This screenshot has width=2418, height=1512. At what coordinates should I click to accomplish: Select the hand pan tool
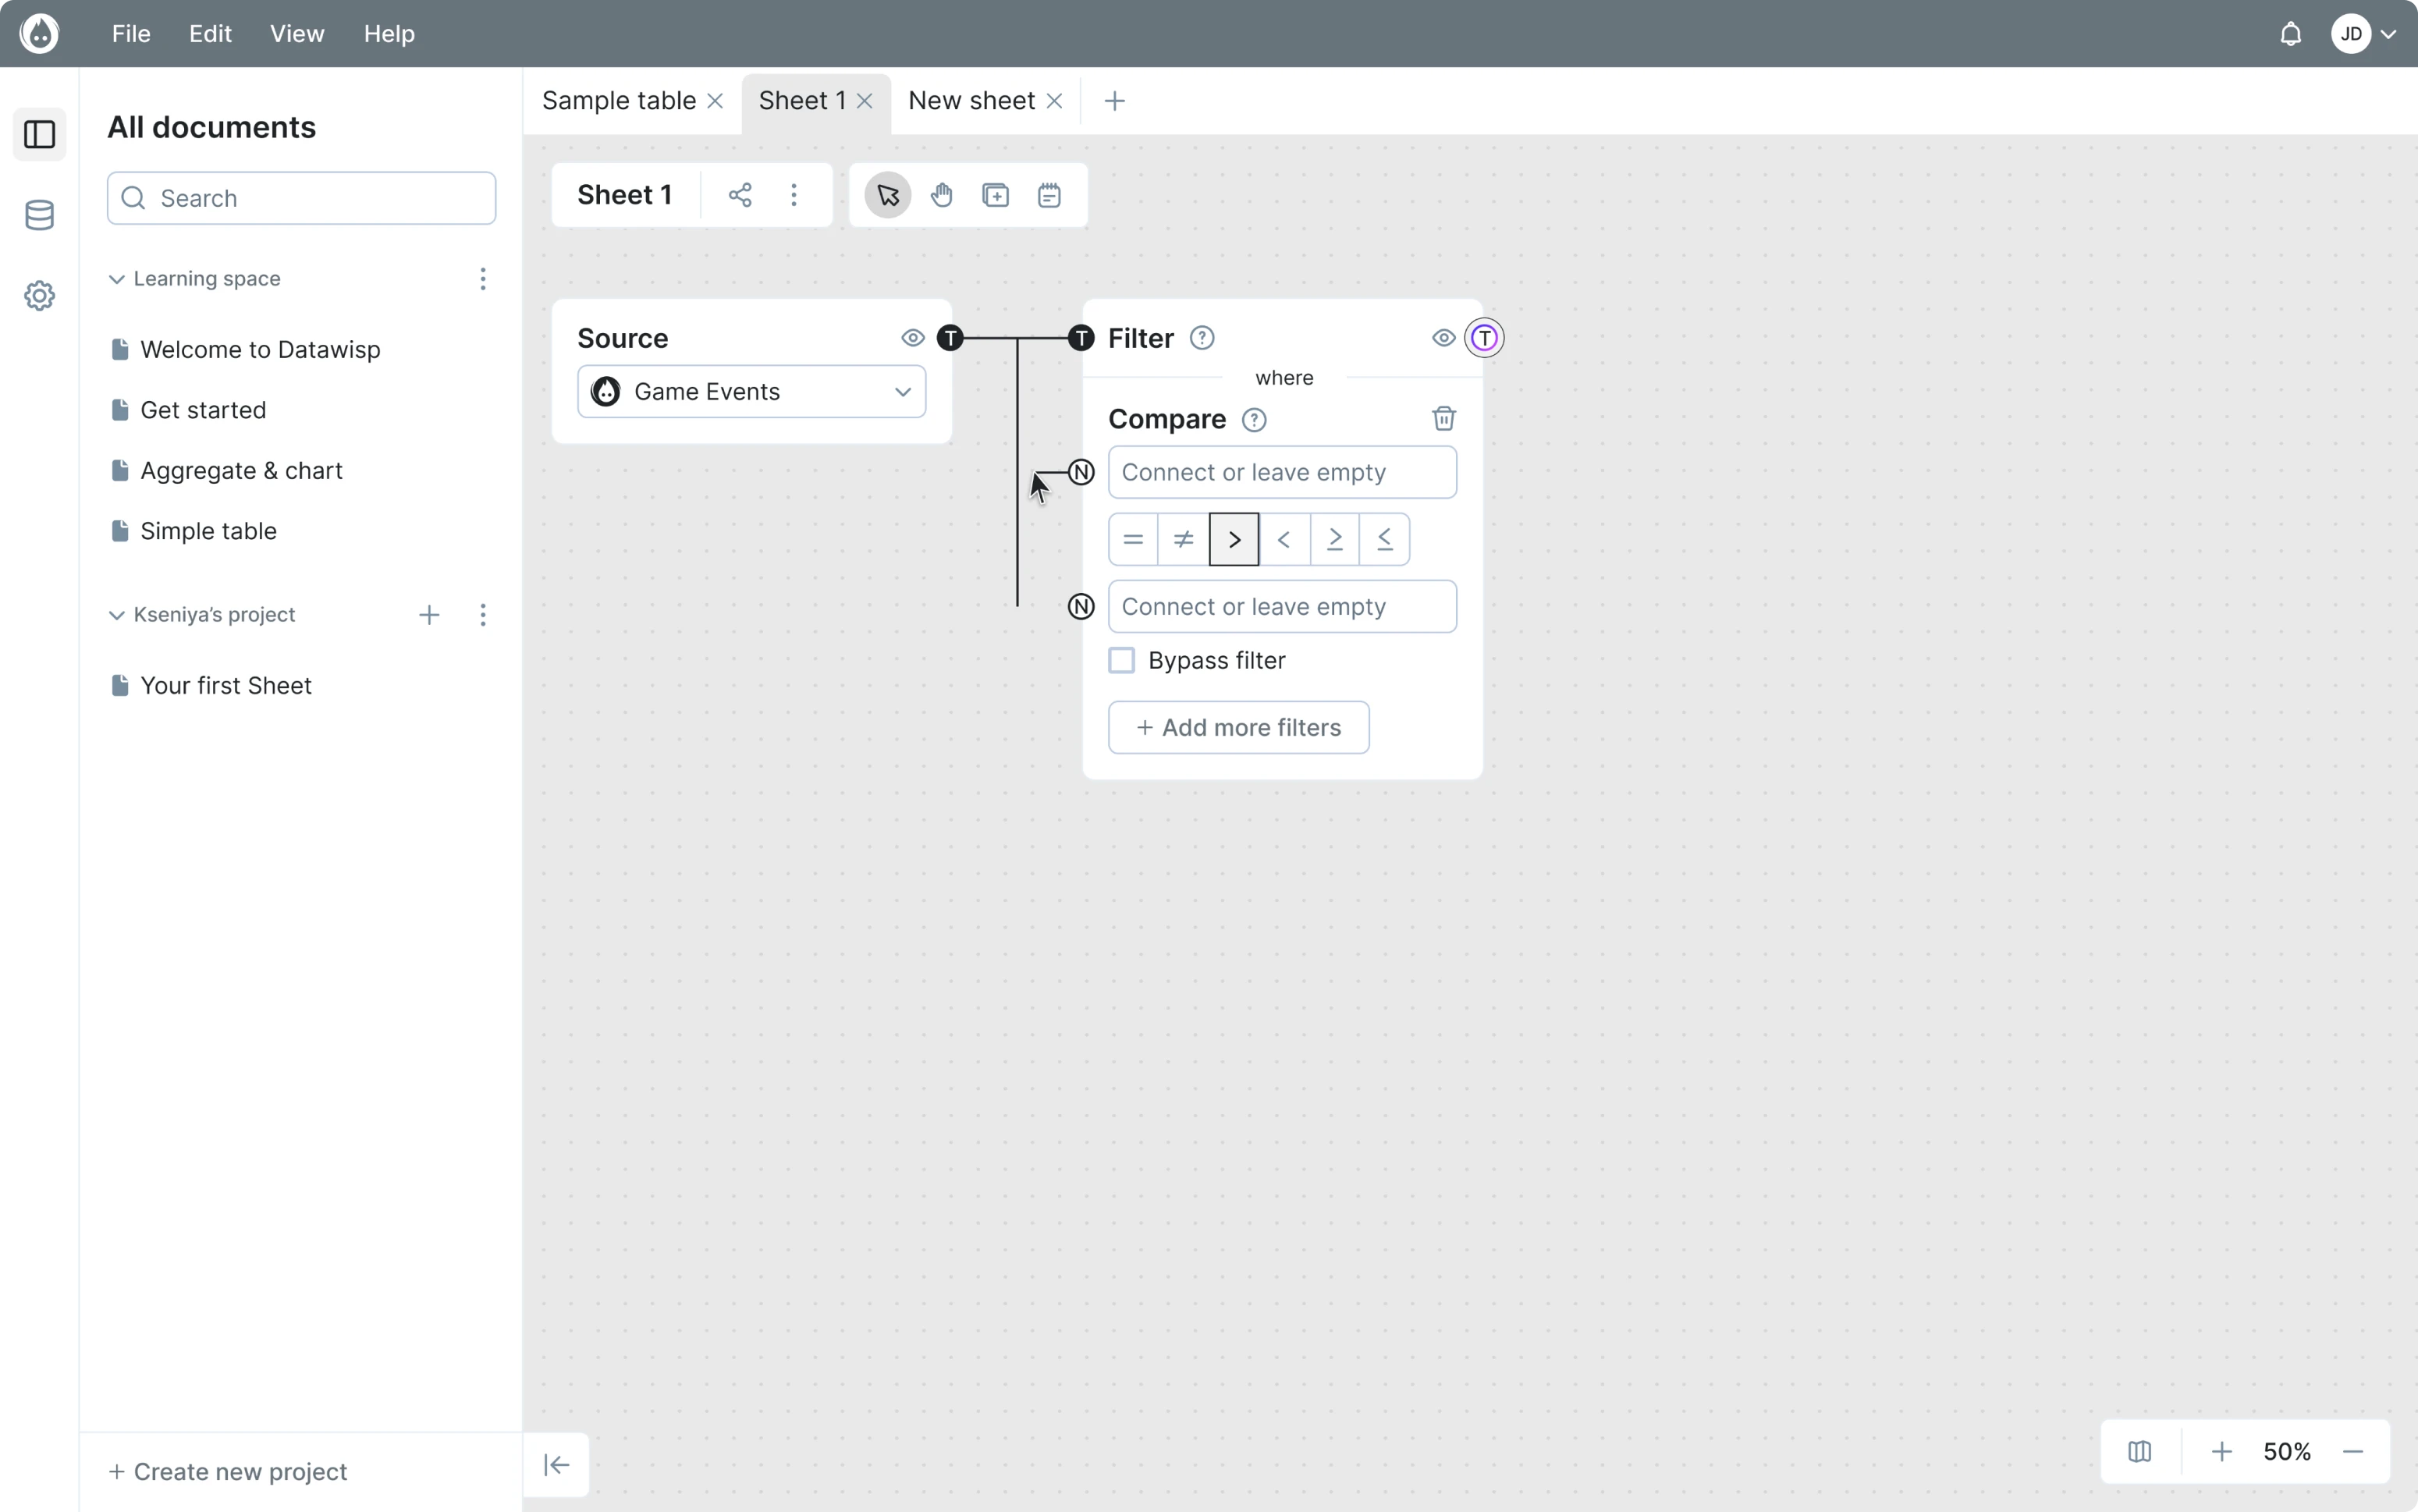coord(941,194)
